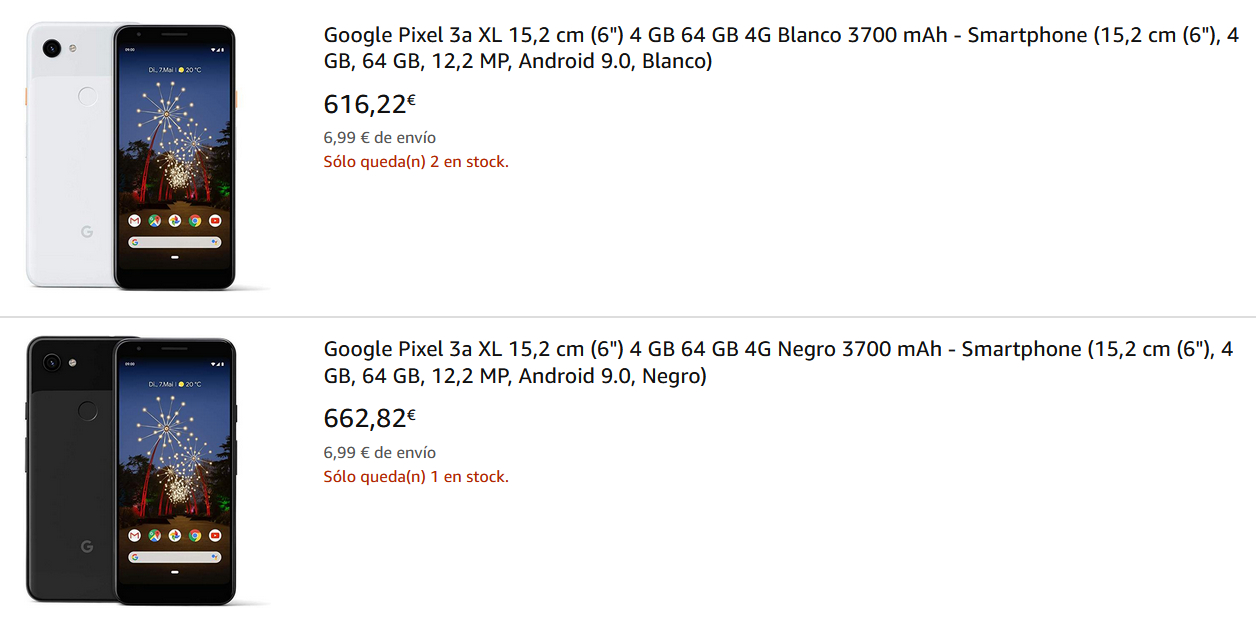Click Chrome icon on white Pixel's screen
This screenshot has width=1256, height=627.
coord(195,220)
